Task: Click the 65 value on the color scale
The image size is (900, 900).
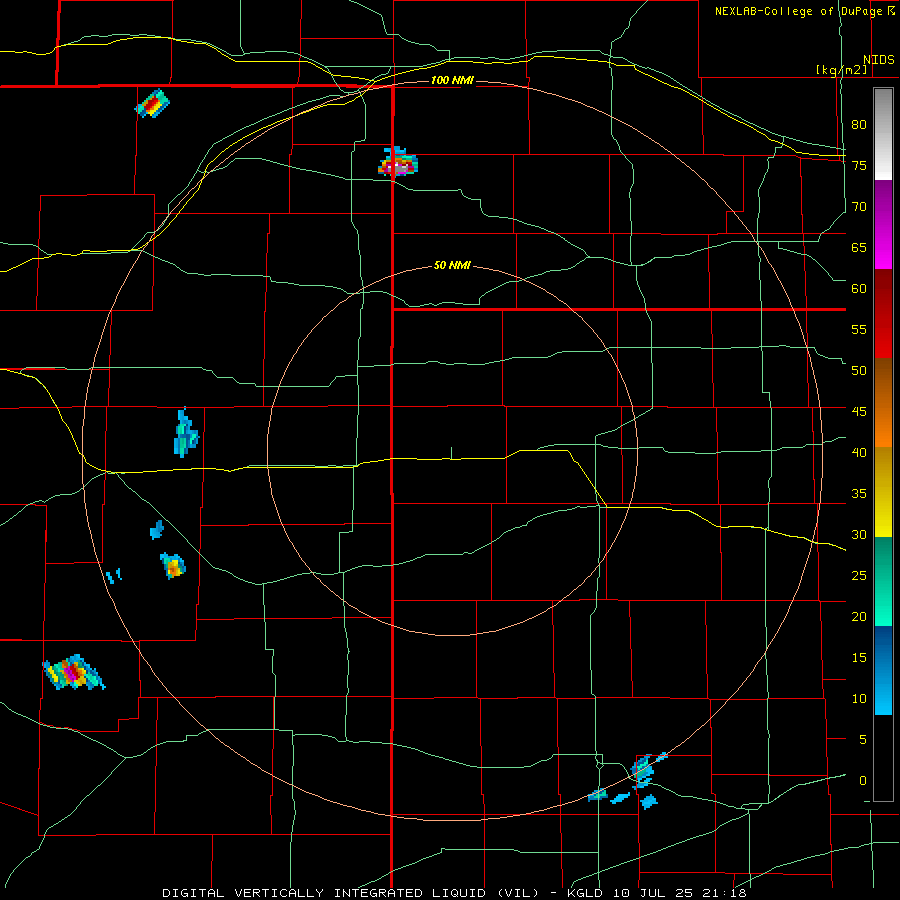Action: click(x=859, y=248)
